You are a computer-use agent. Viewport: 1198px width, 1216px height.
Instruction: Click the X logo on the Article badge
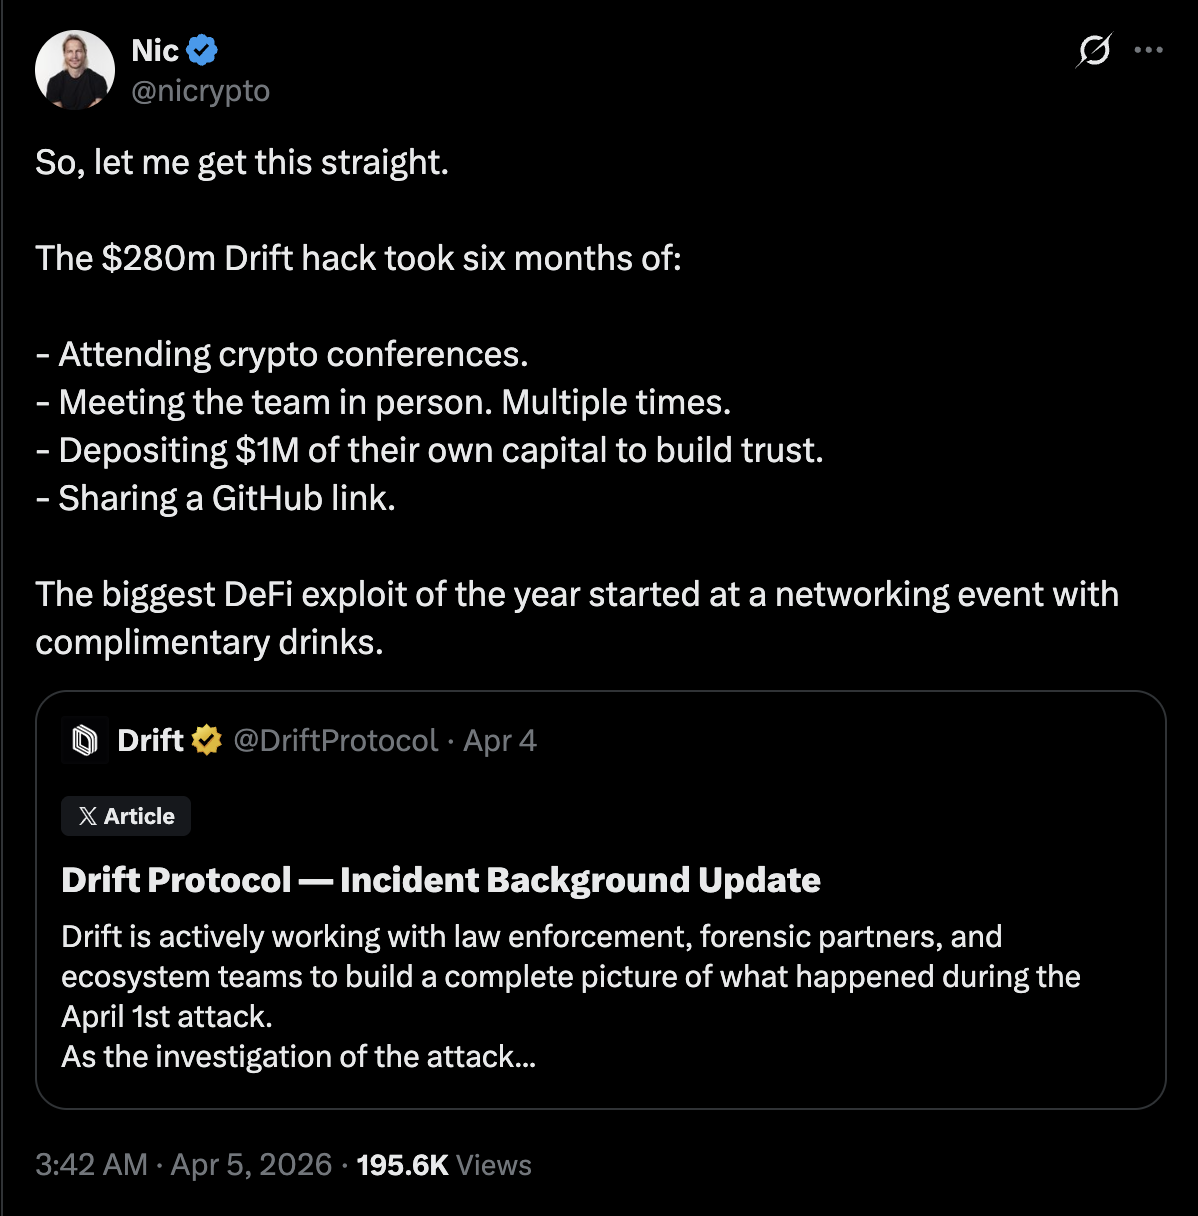pos(86,815)
